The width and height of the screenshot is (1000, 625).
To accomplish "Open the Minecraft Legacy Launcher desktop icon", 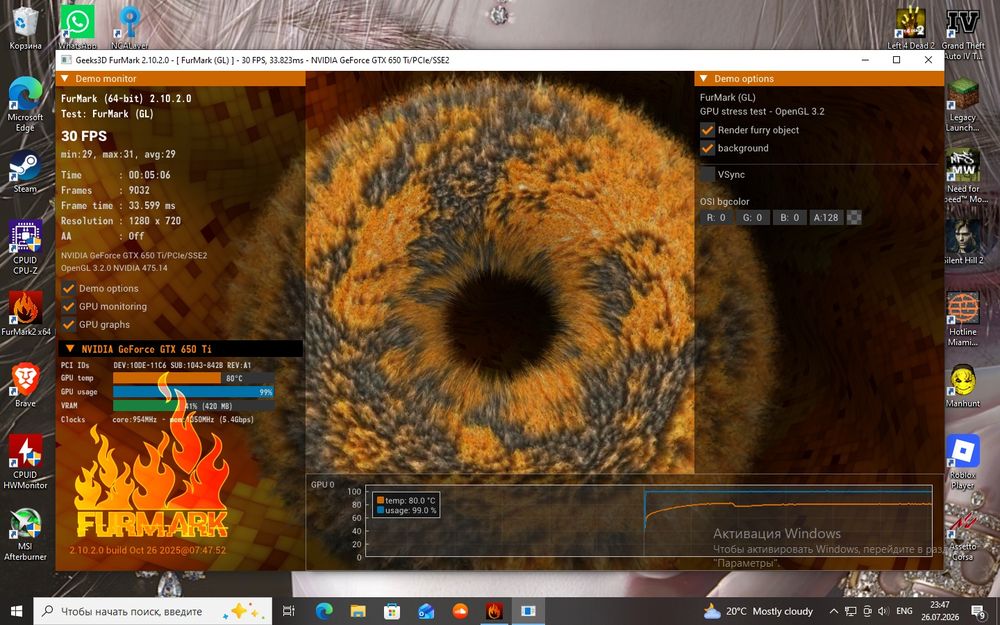I will coord(962,105).
